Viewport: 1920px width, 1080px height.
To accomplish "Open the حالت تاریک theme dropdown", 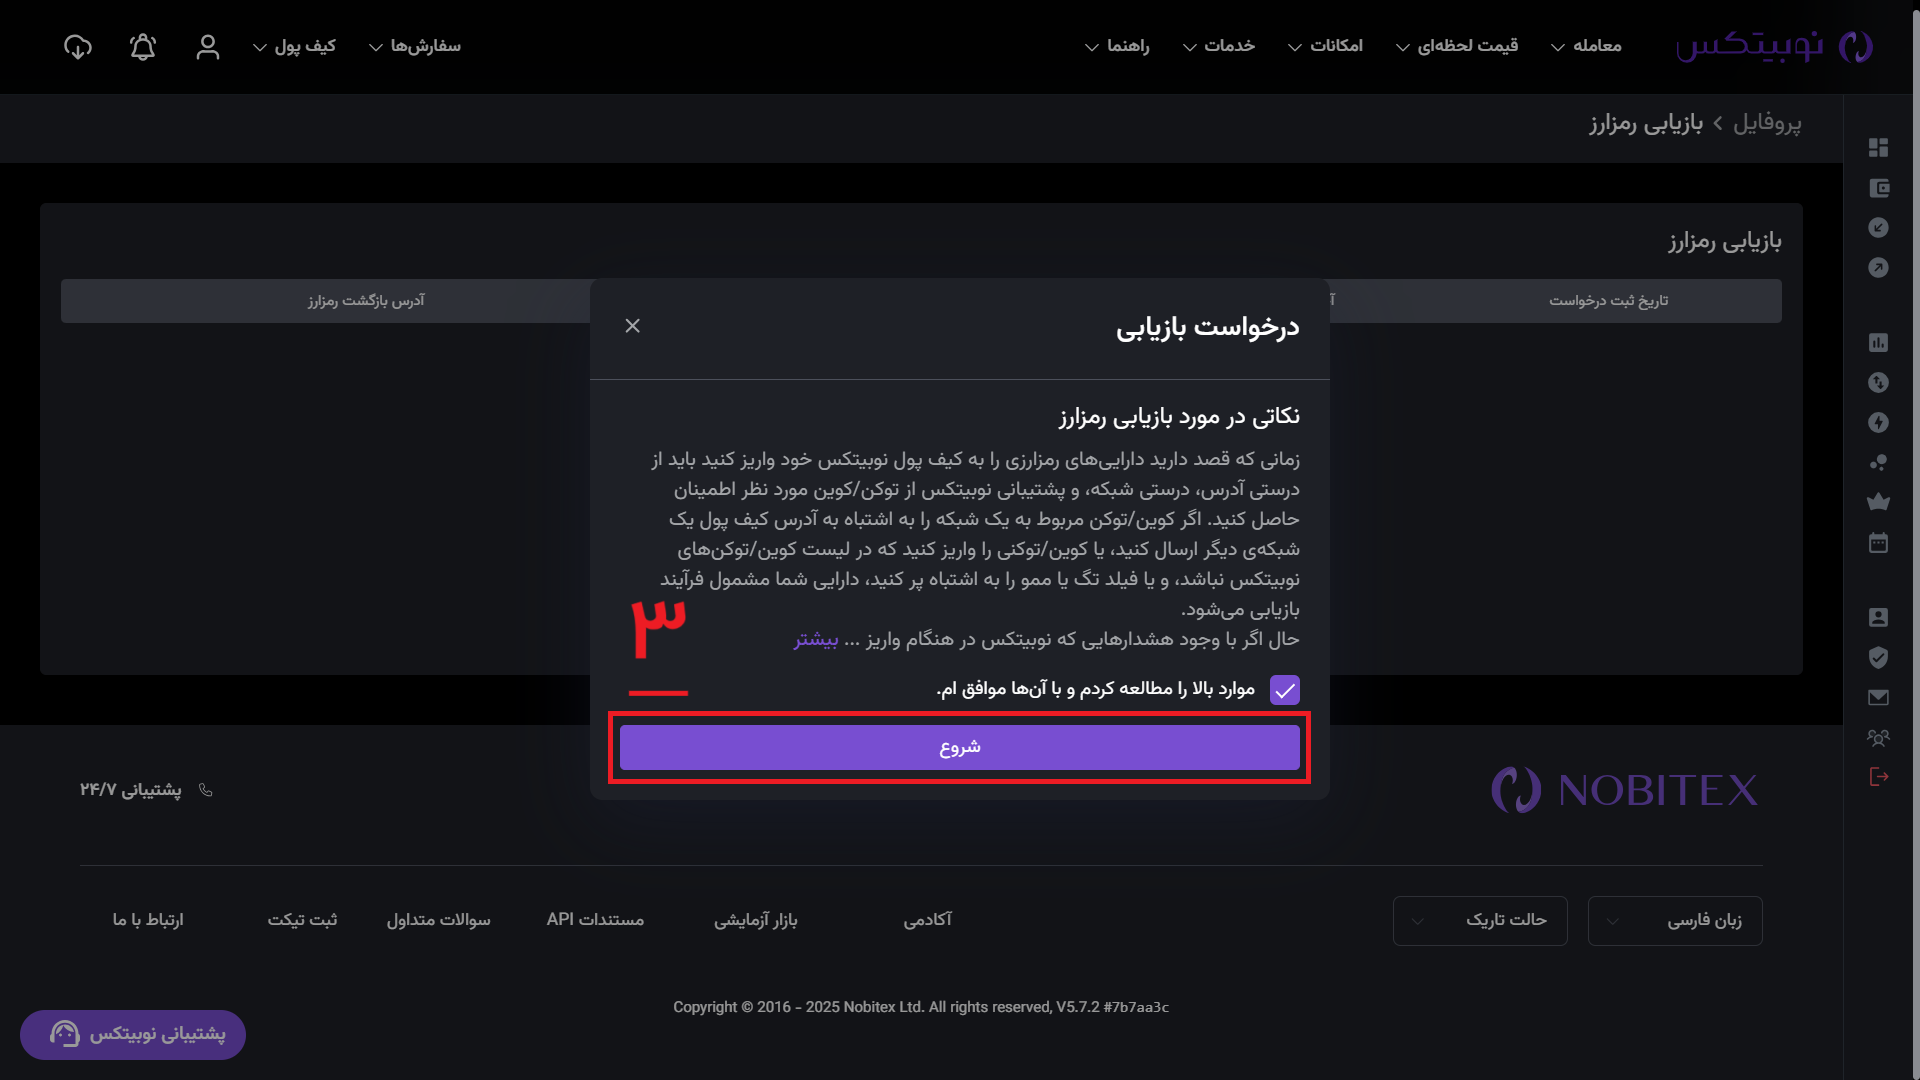I will (1480, 920).
